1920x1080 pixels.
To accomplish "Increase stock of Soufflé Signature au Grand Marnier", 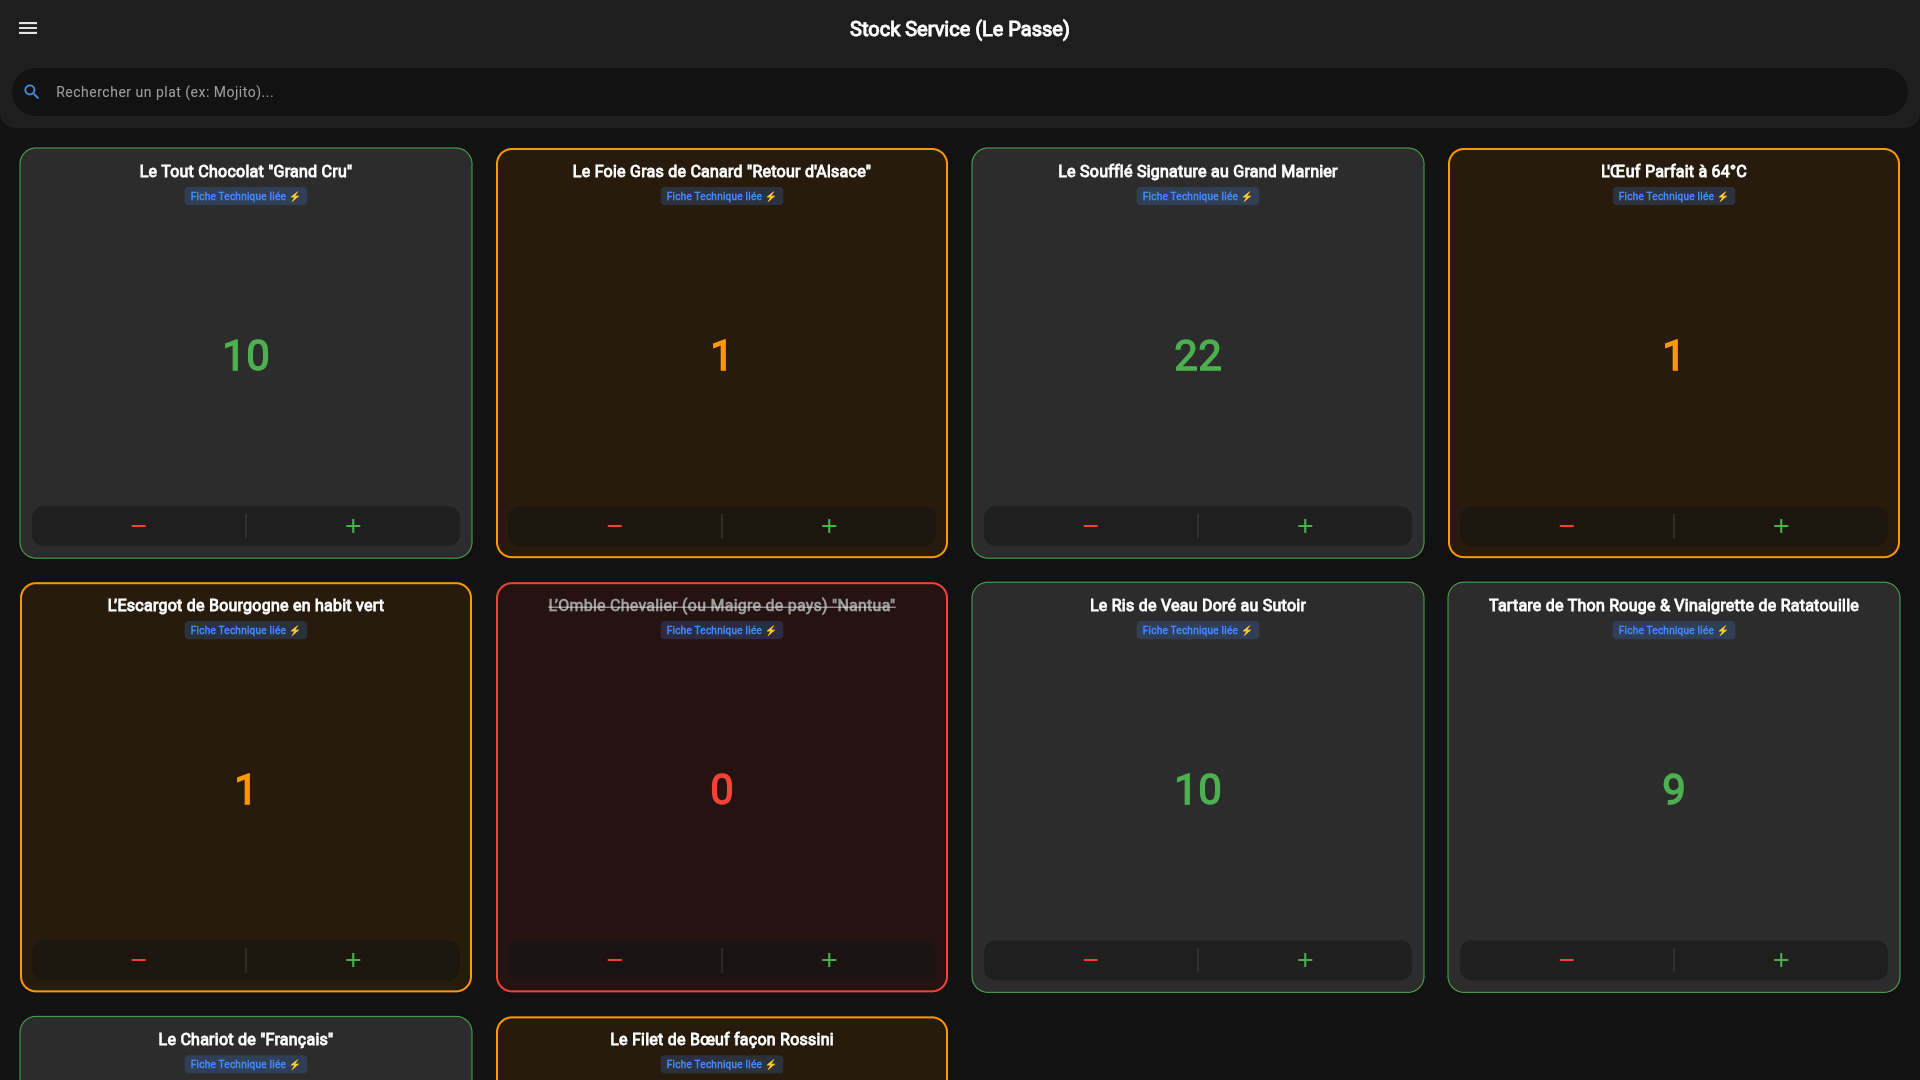I will [1305, 526].
